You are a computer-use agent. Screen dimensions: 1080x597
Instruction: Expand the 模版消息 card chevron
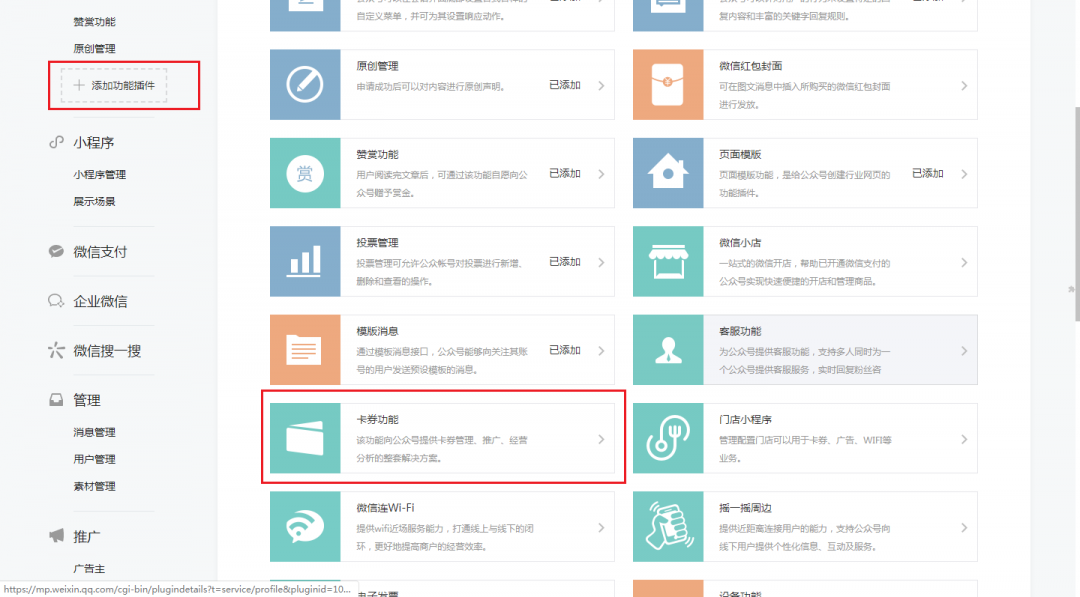tap(601, 351)
